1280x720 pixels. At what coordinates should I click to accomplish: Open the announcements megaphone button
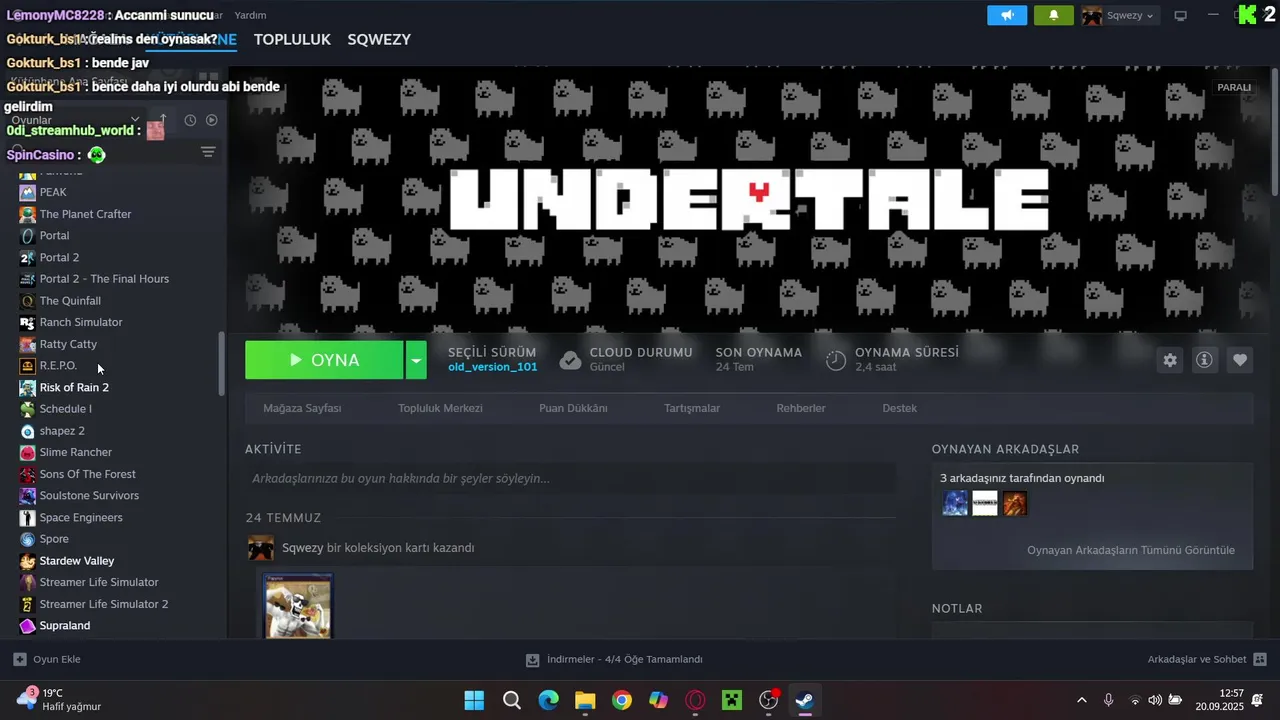pyautogui.click(x=1007, y=15)
